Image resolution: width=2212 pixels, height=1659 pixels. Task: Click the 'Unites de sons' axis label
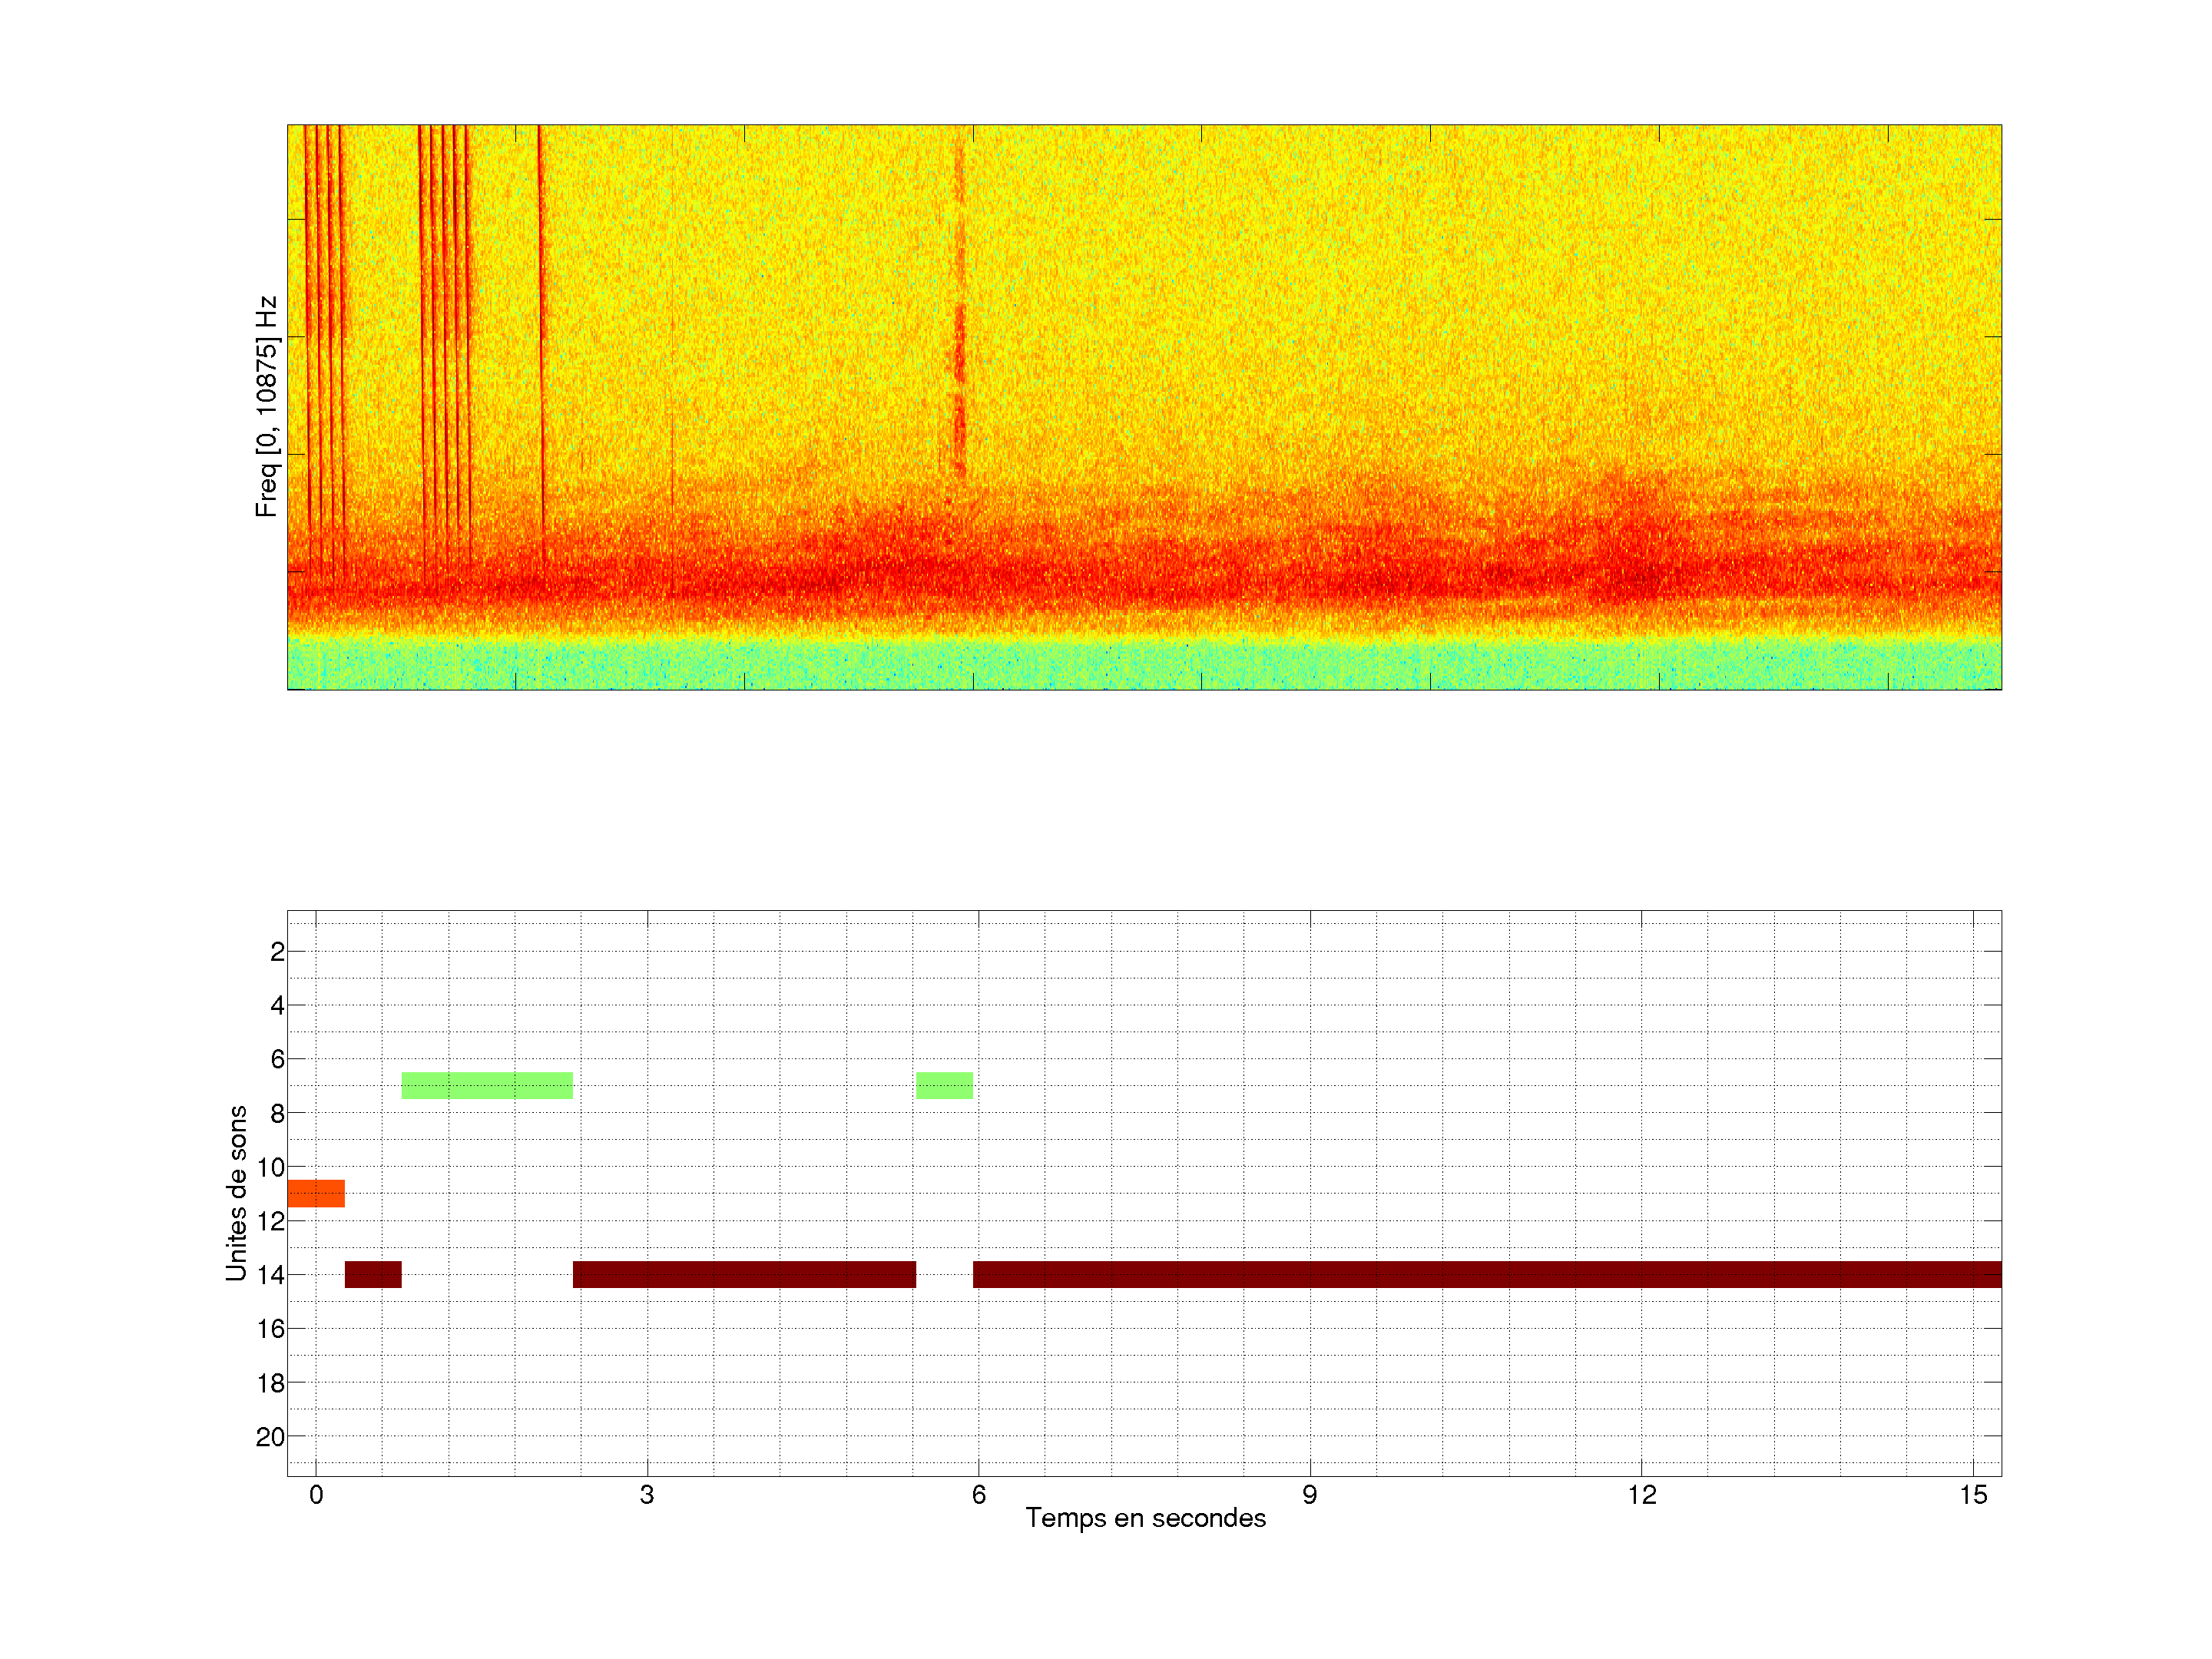(x=237, y=1192)
